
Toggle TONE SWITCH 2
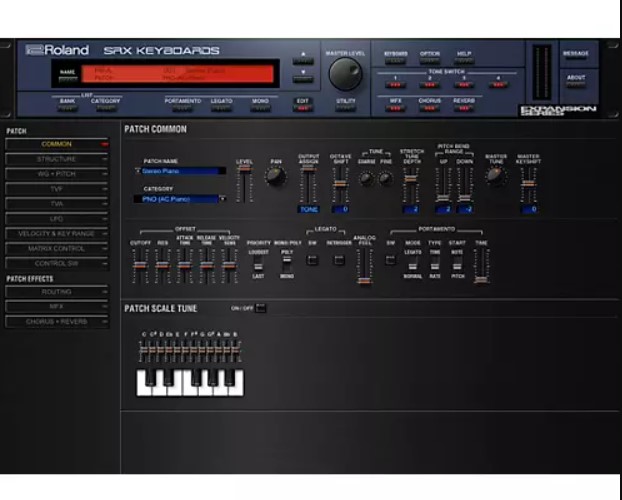(x=430, y=85)
